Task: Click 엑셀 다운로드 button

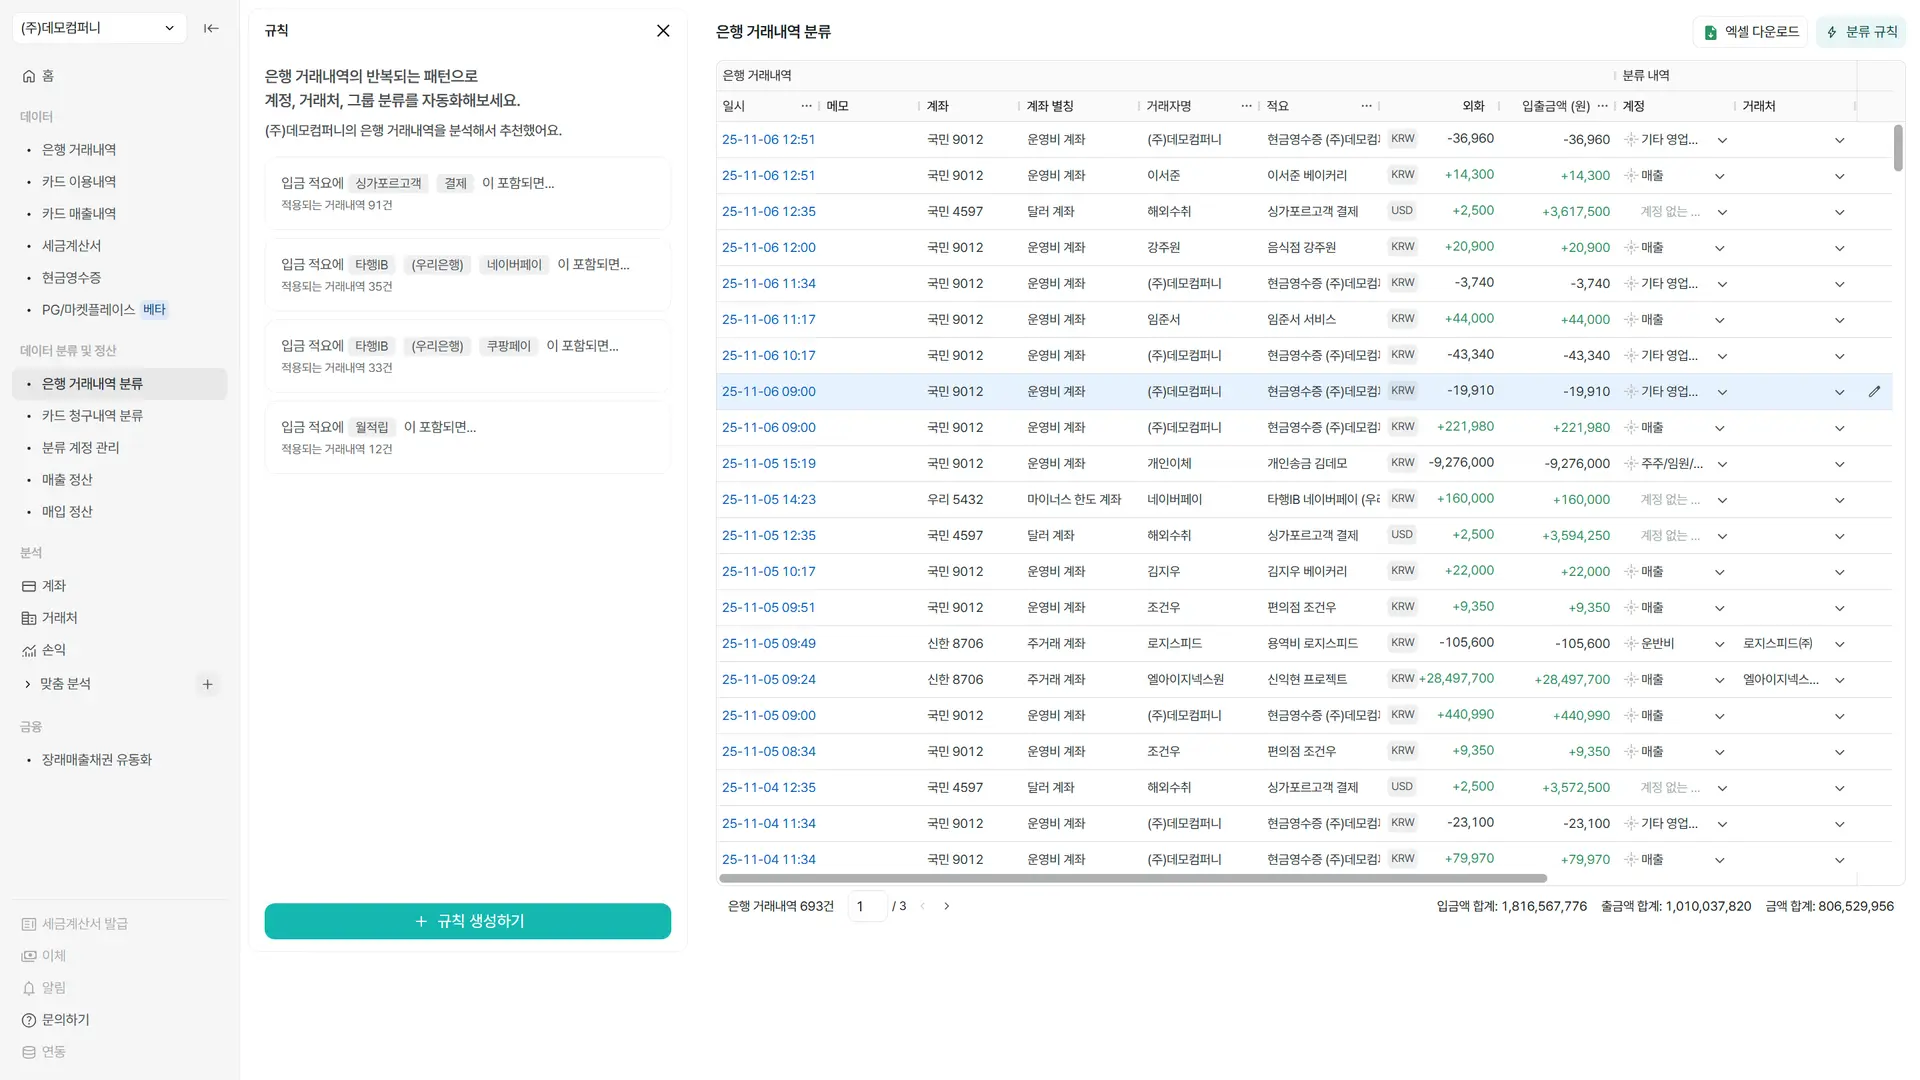Action: pyautogui.click(x=1751, y=32)
